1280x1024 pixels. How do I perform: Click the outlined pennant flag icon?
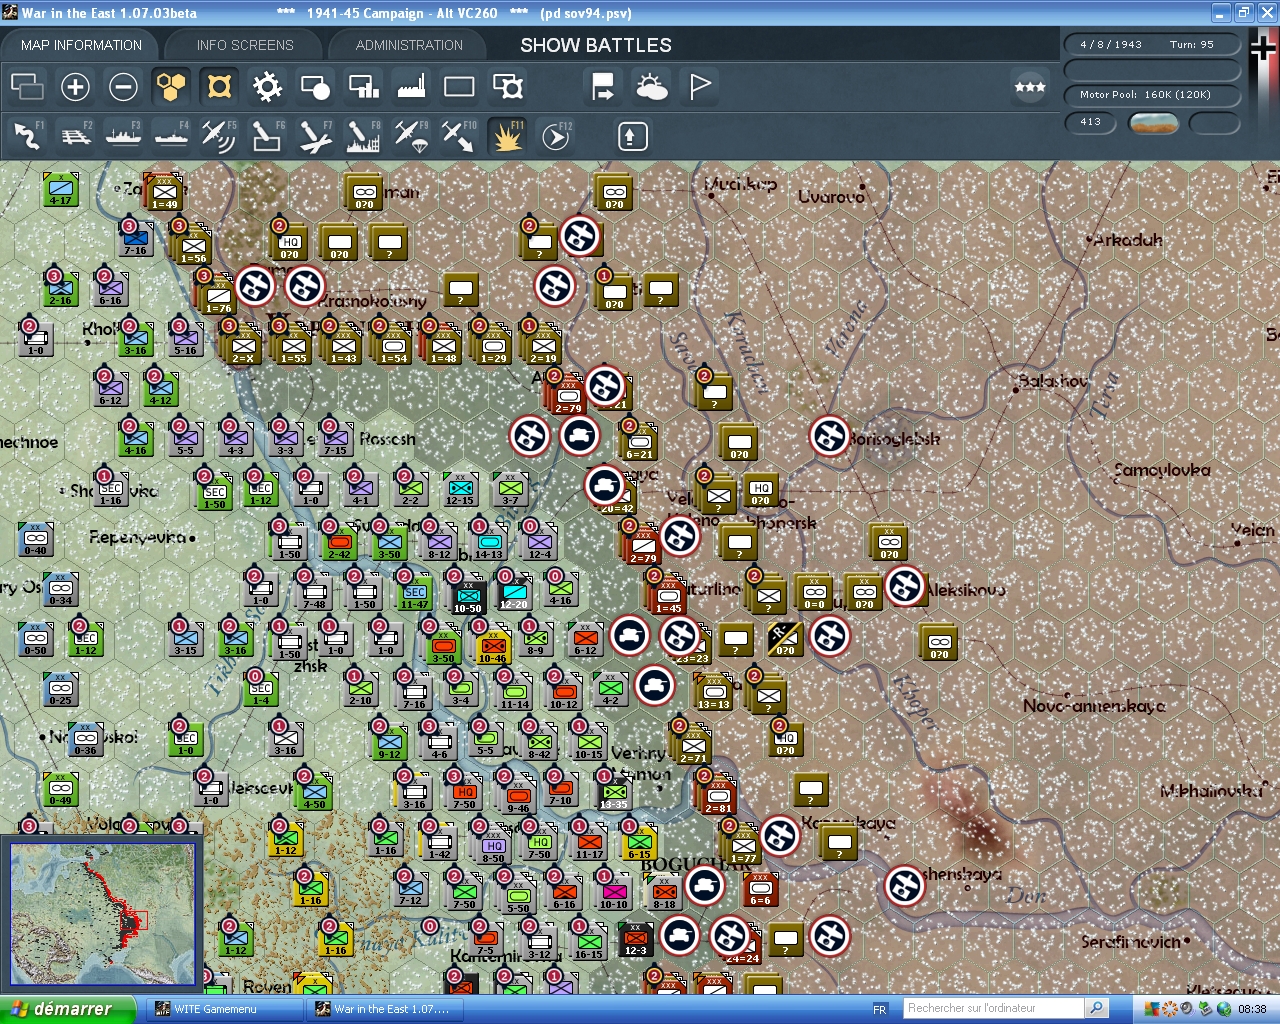tap(700, 87)
